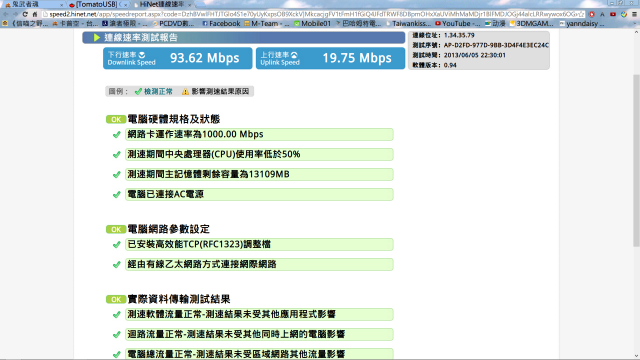Open the YouTube bookmark
The height and width of the screenshot is (360, 640).
[x=458, y=24]
